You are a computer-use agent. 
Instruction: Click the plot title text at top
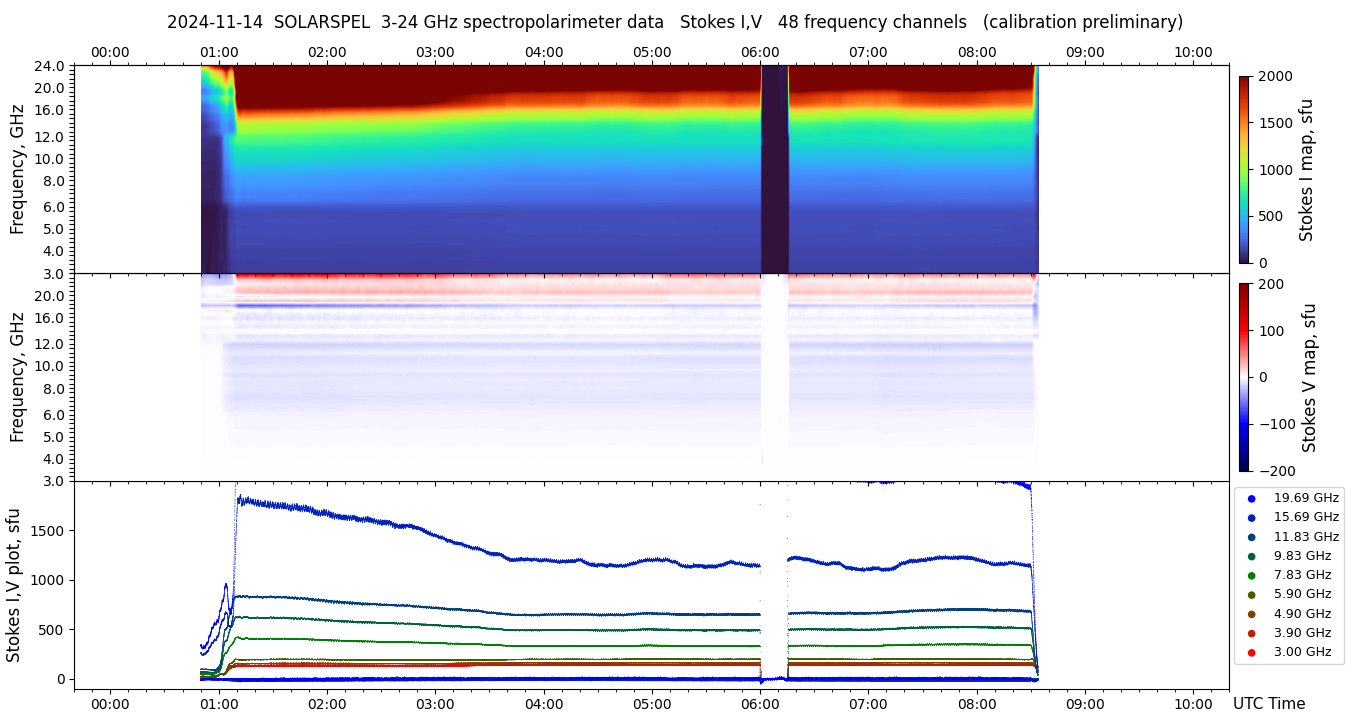(674, 22)
